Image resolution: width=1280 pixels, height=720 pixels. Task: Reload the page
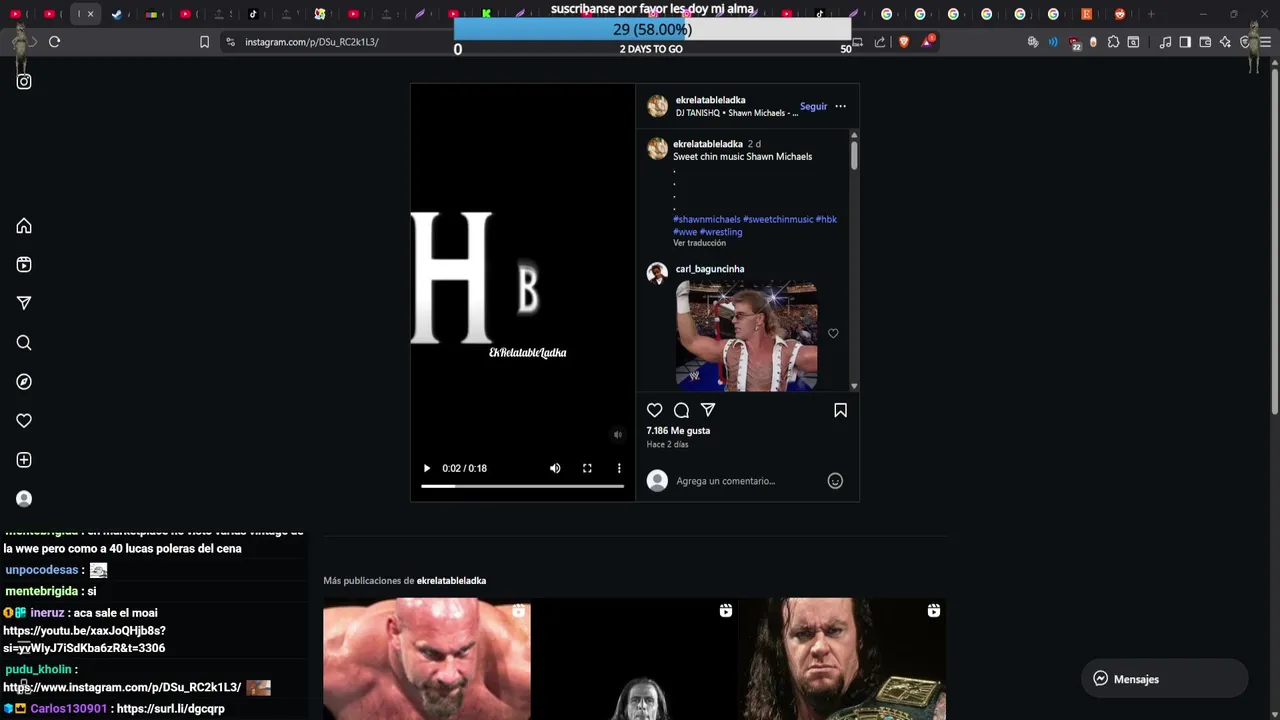tap(54, 42)
